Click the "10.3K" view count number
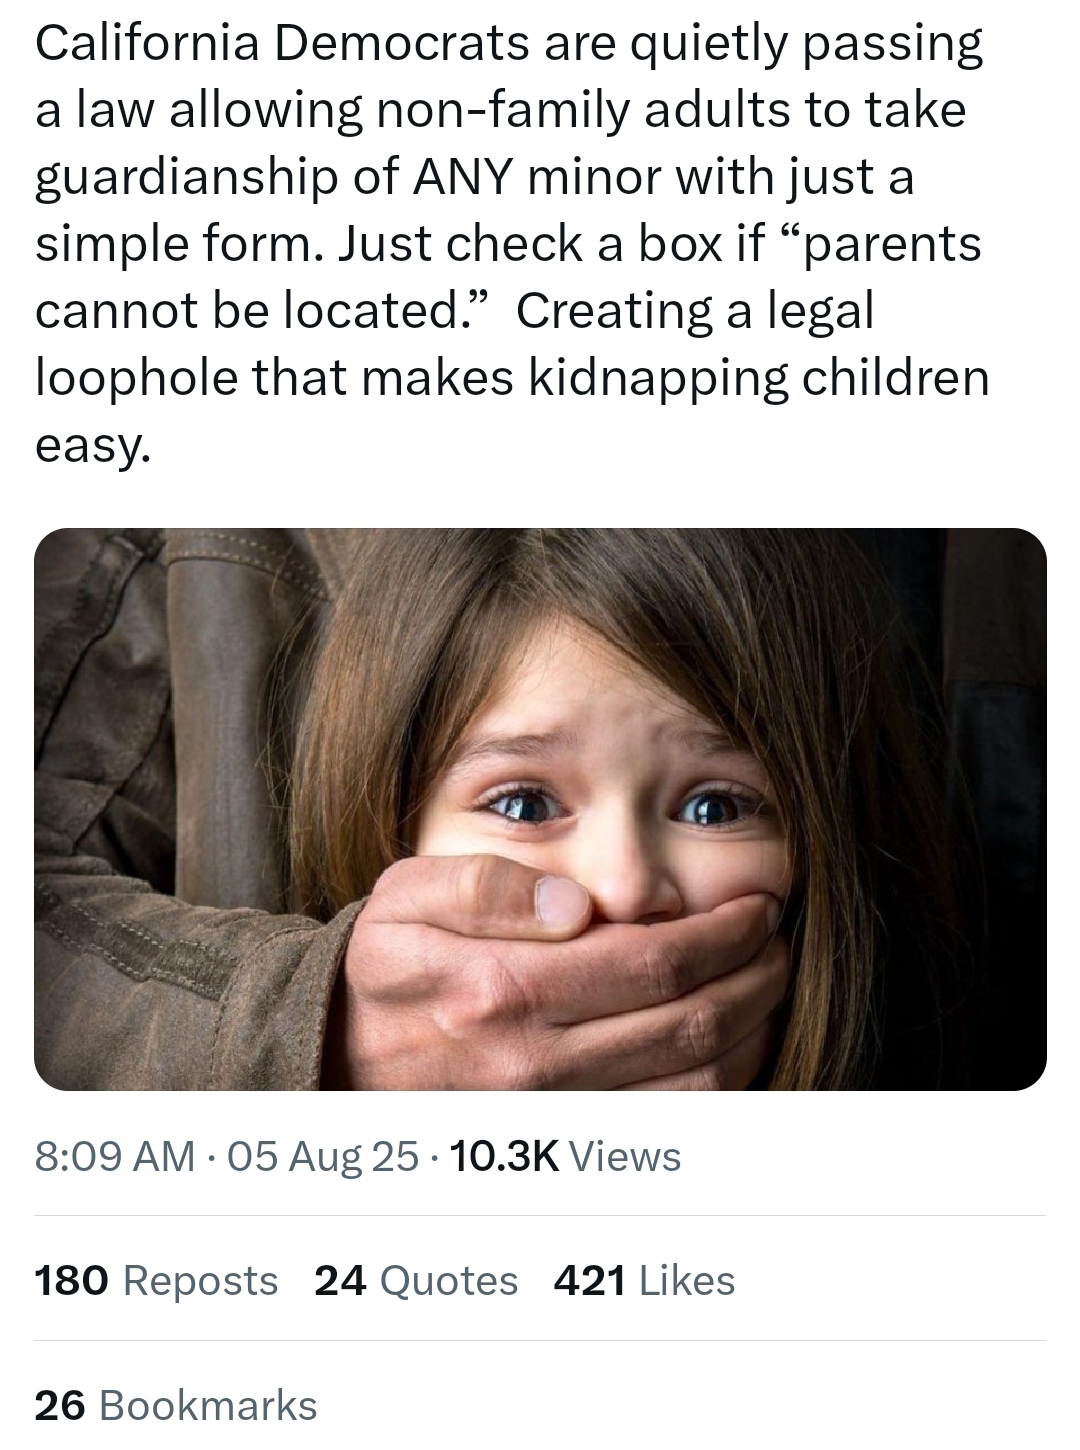1080x1450 pixels. point(504,1157)
